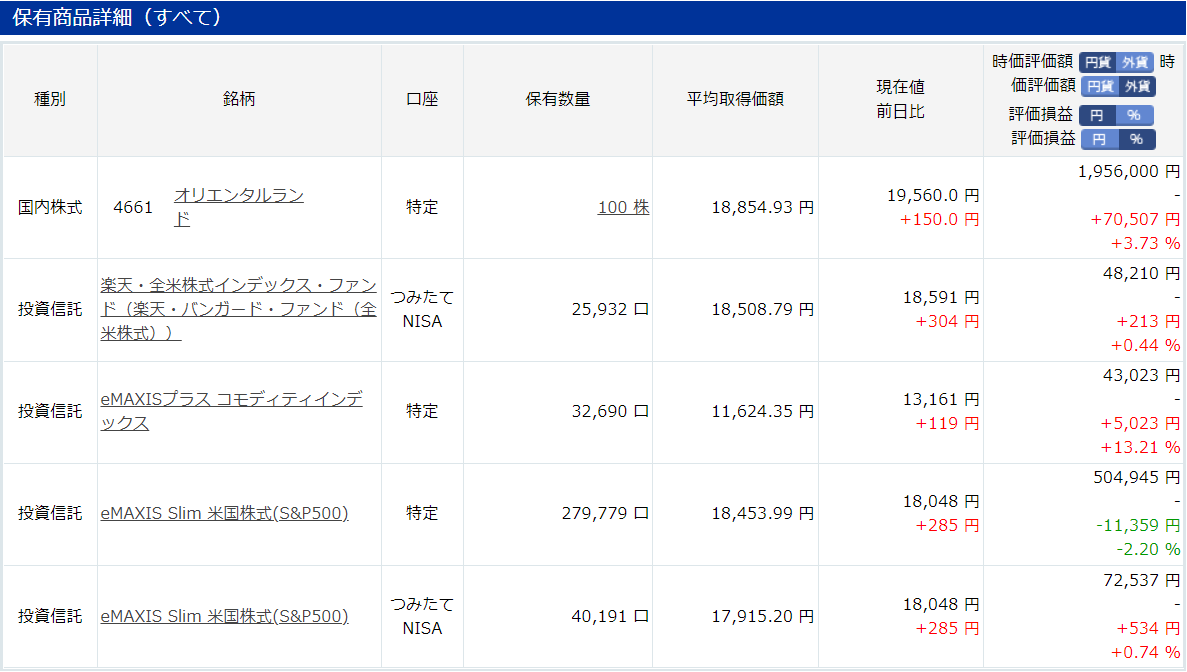The width and height of the screenshot is (1187, 672).
Task: Select 円貨 in the upper 時価評価額 toggle
Action: [1098, 62]
